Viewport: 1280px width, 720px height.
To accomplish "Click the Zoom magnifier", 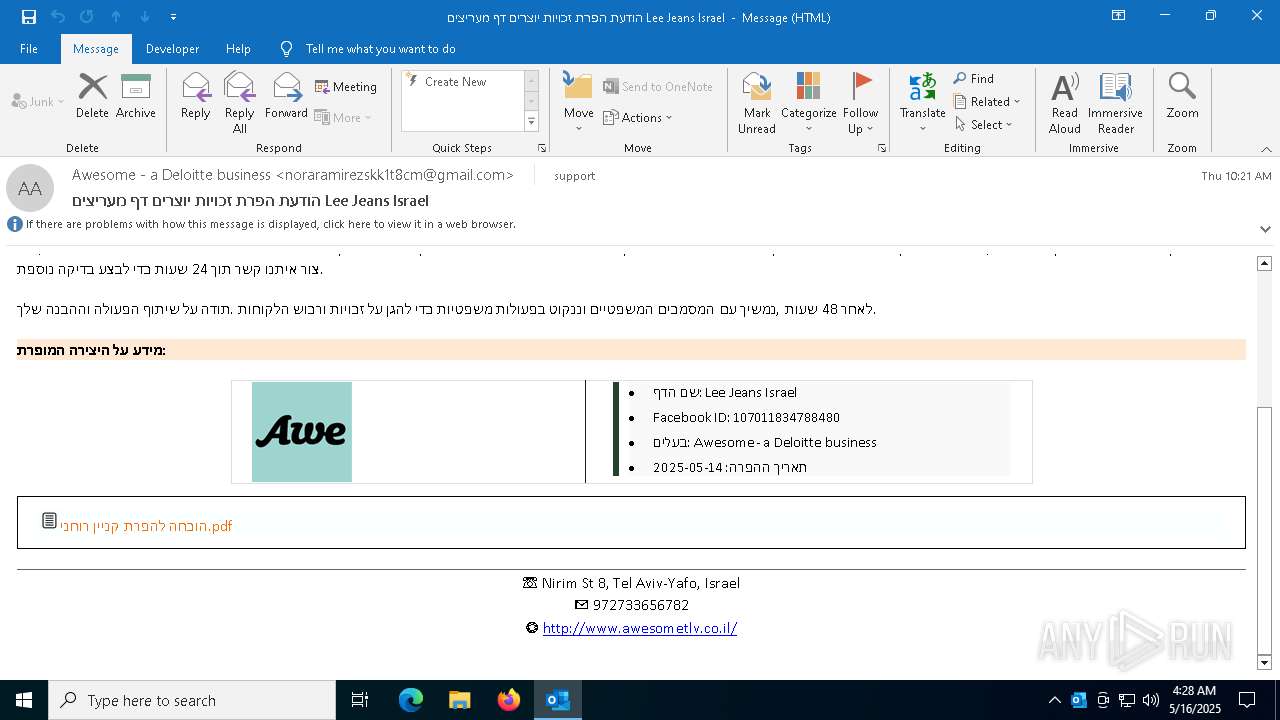I will pyautogui.click(x=1182, y=96).
